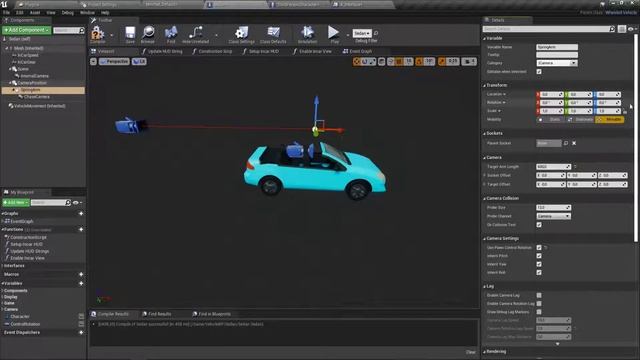Open the Category dropdown in Variable section
This screenshot has height=360, width=640.
pos(557,63)
